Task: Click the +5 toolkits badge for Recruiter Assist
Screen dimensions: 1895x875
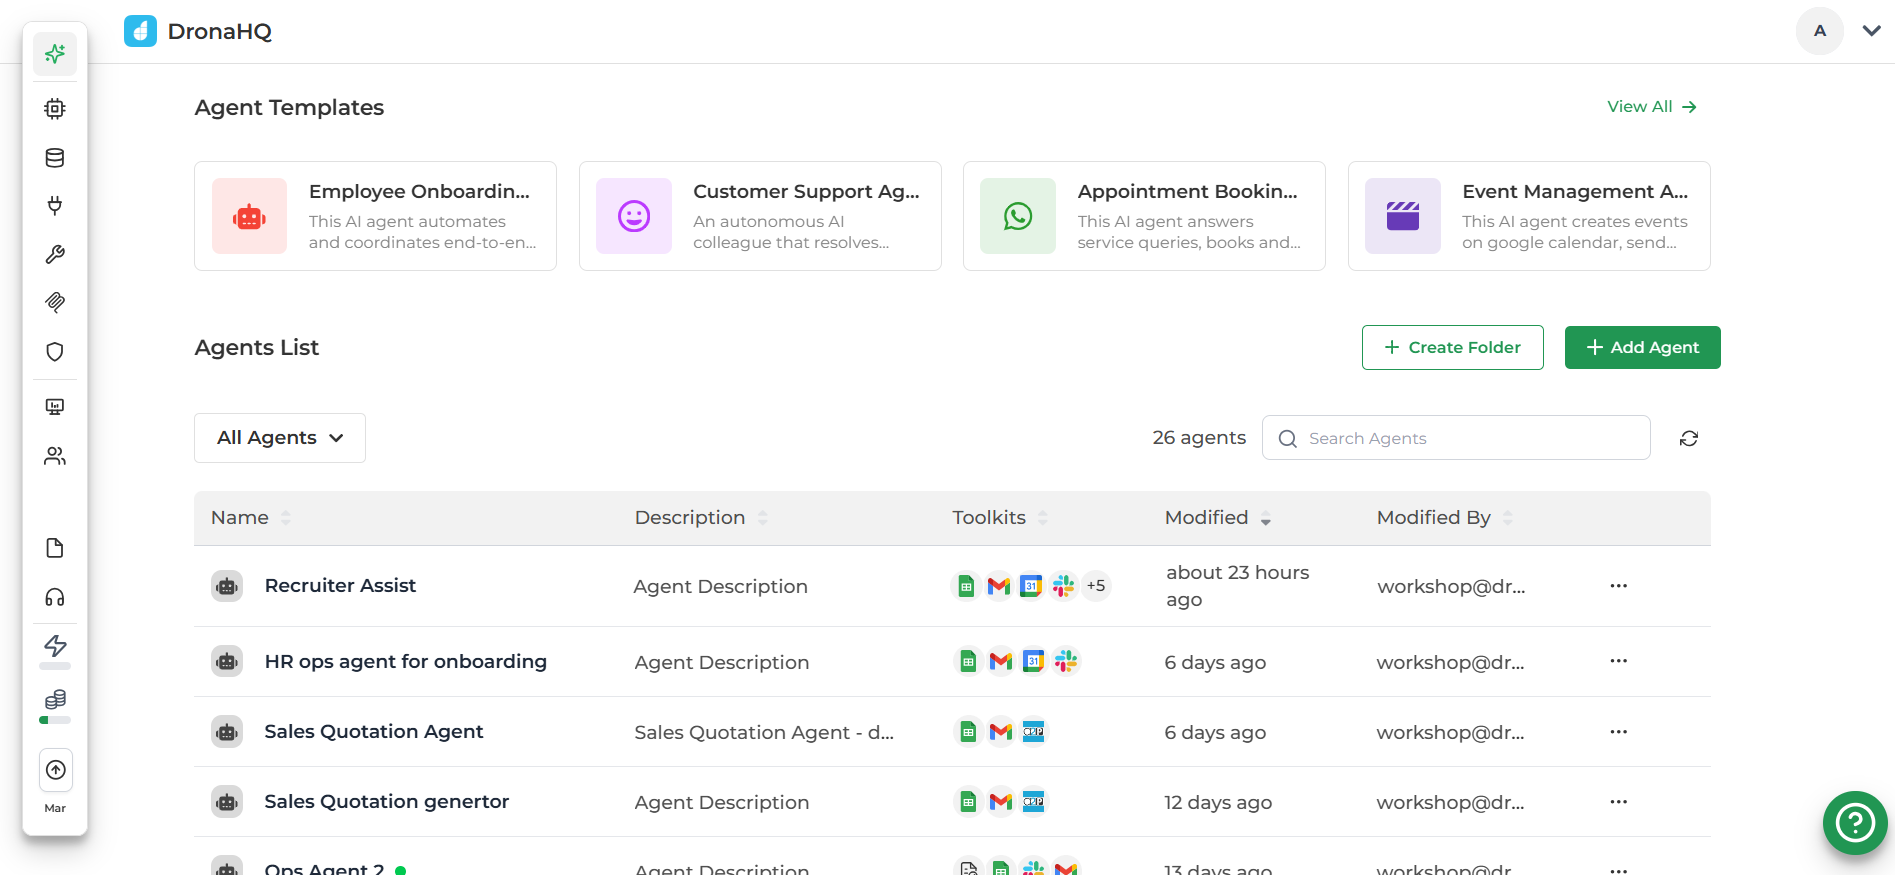Action: (1096, 586)
